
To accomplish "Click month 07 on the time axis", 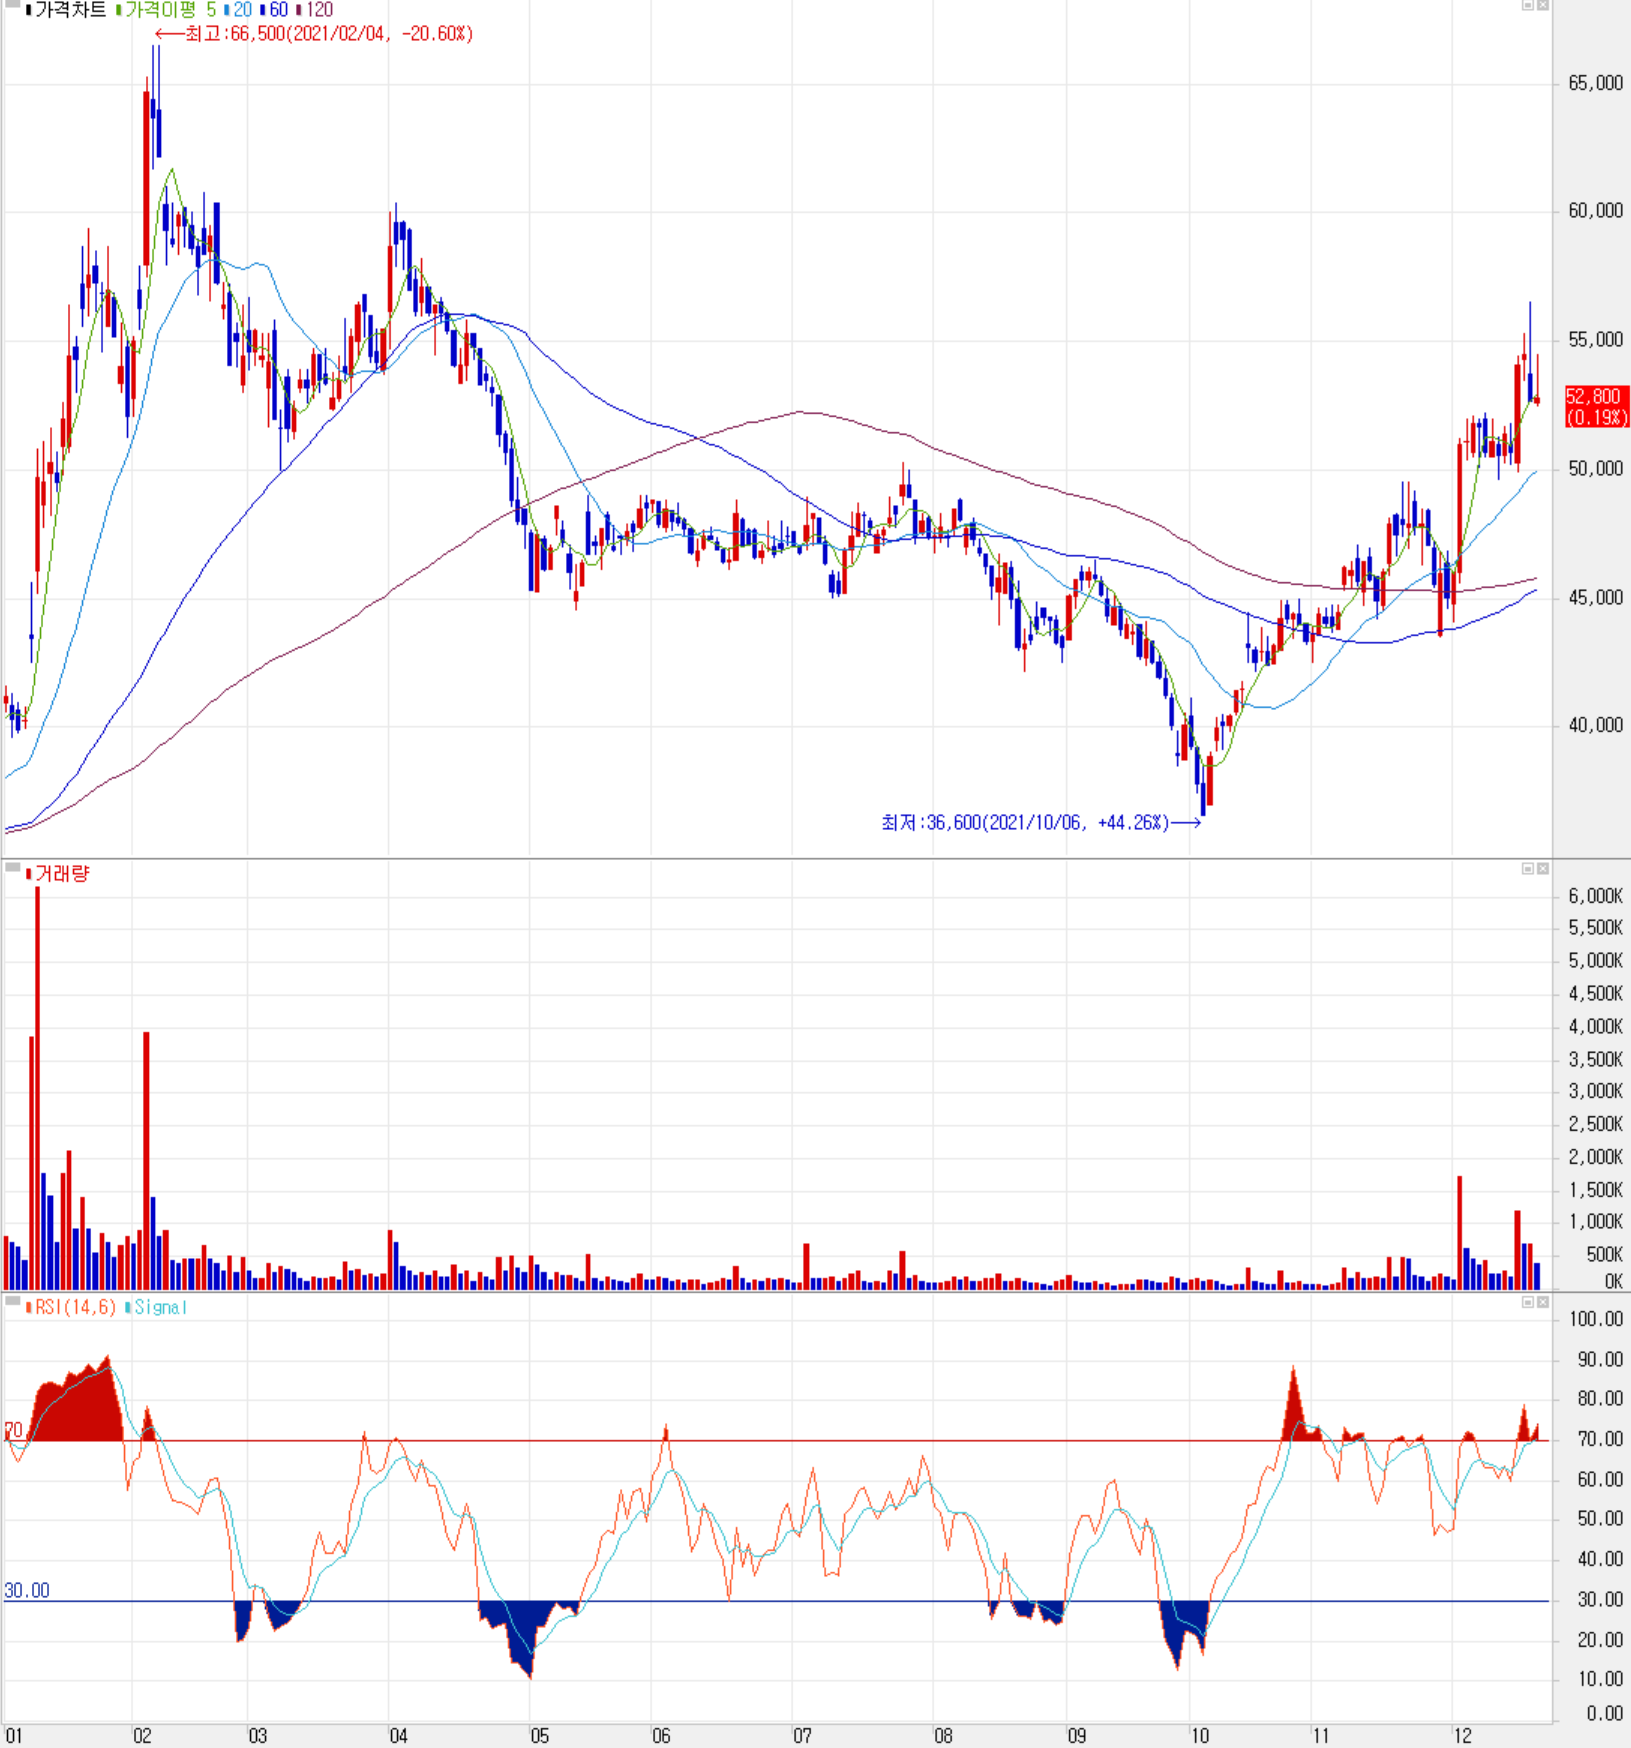I will (x=802, y=1736).
